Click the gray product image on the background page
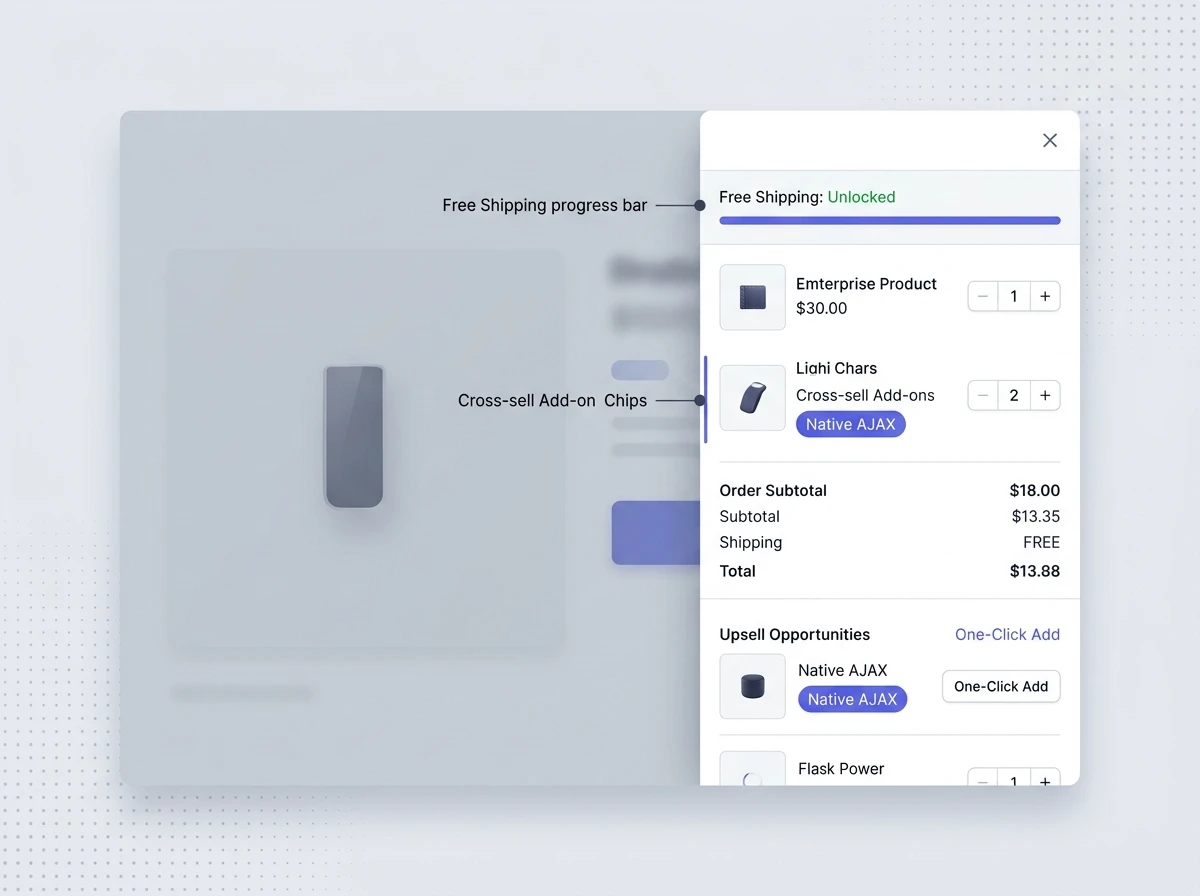Image resolution: width=1200 pixels, height=896 pixels. coord(354,436)
